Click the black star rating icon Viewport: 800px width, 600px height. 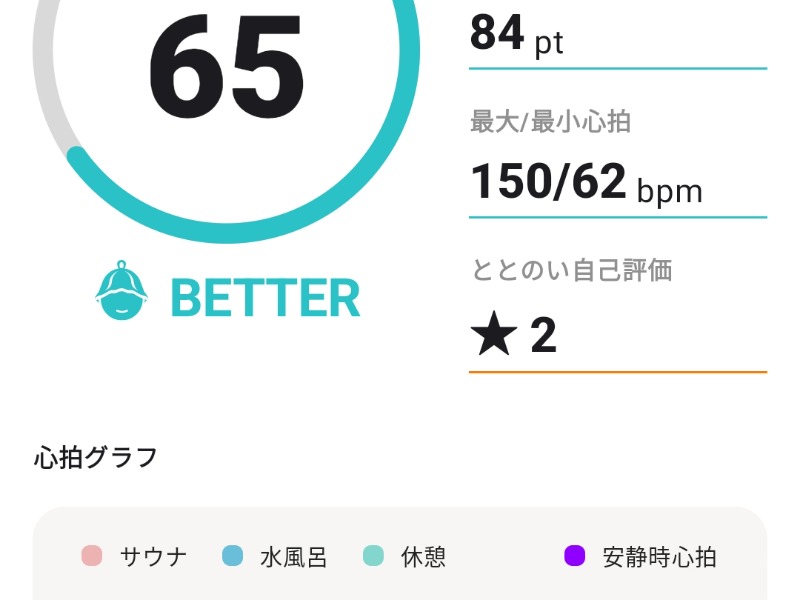(x=493, y=333)
